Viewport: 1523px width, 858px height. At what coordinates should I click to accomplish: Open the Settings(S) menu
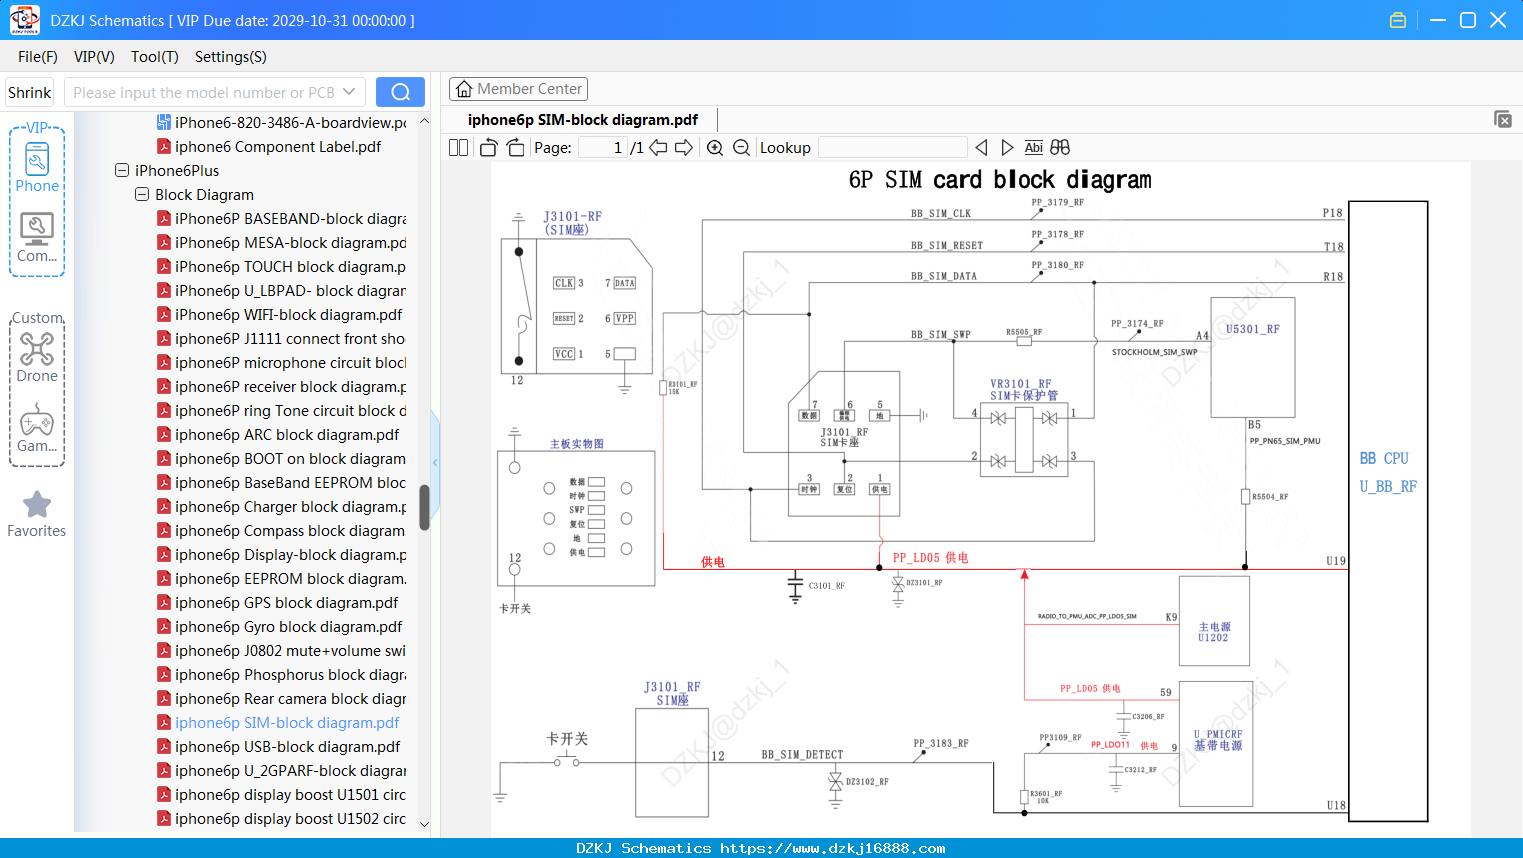(231, 57)
